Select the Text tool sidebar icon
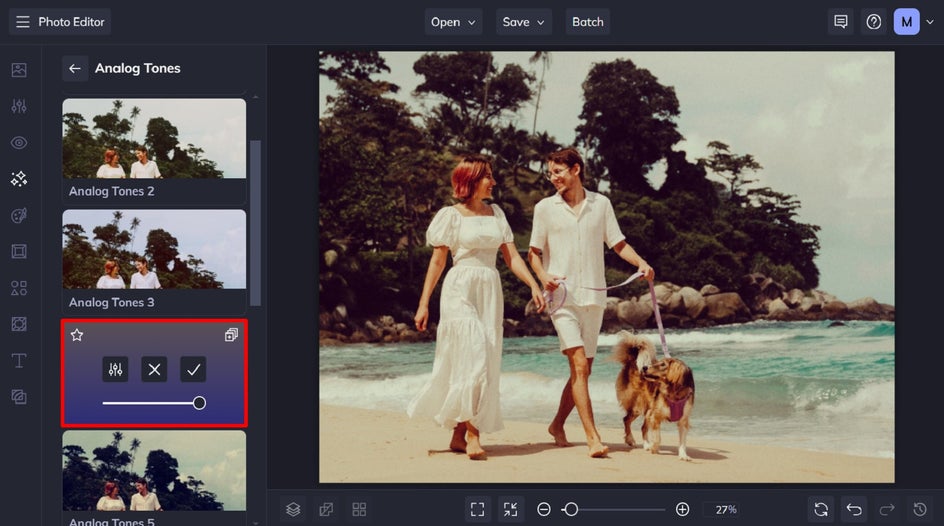Viewport: 944px width, 526px height. [x=19, y=360]
